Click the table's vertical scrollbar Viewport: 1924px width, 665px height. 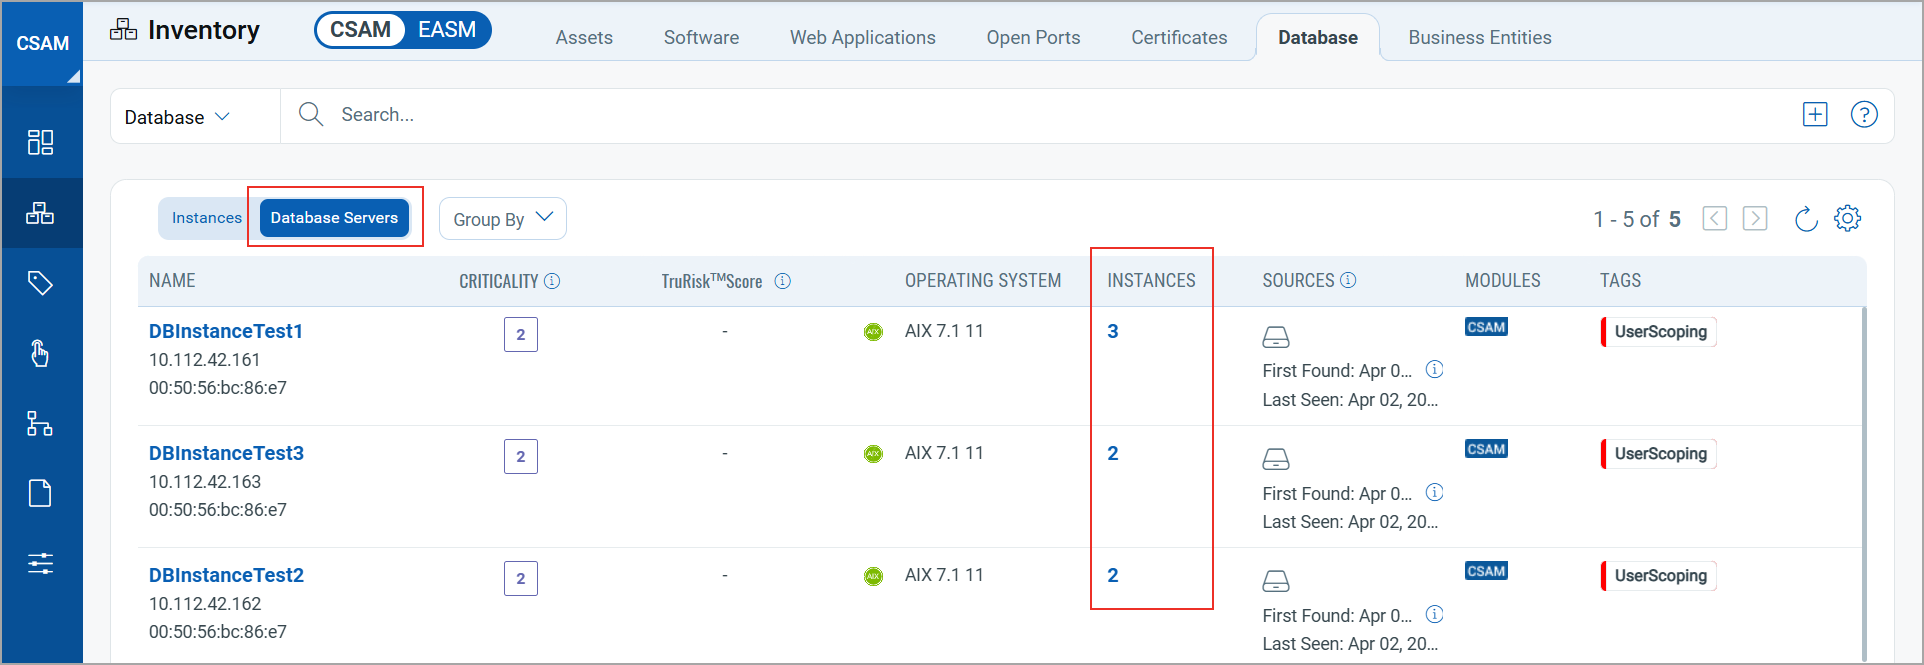1864,484
